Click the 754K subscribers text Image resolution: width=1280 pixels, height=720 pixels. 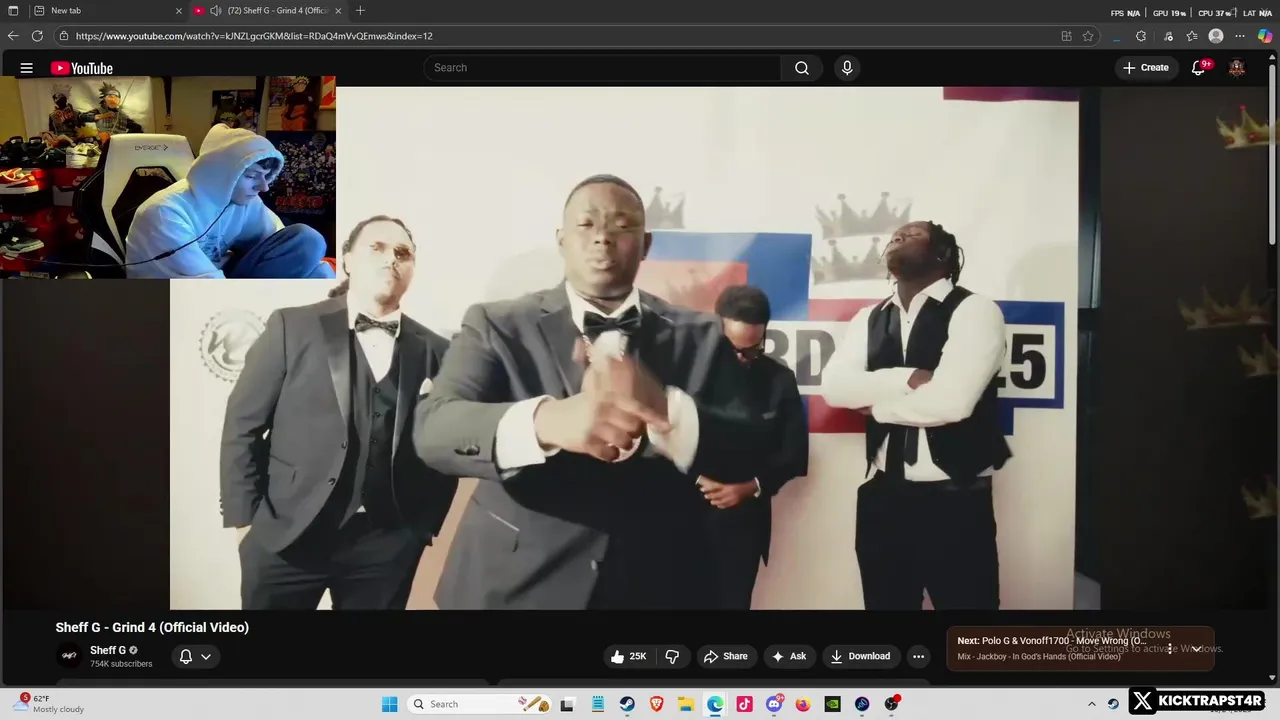(x=121, y=664)
